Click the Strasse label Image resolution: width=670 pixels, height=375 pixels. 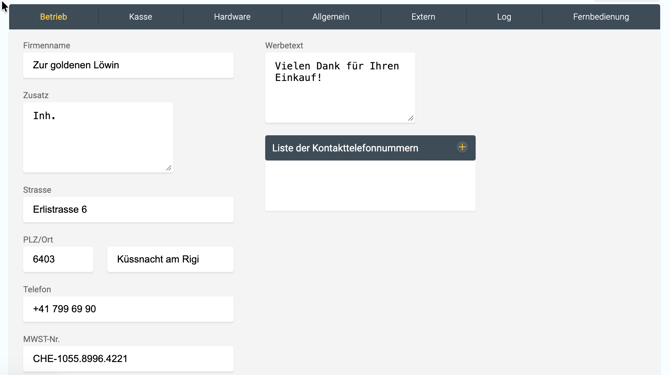click(x=37, y=190)
